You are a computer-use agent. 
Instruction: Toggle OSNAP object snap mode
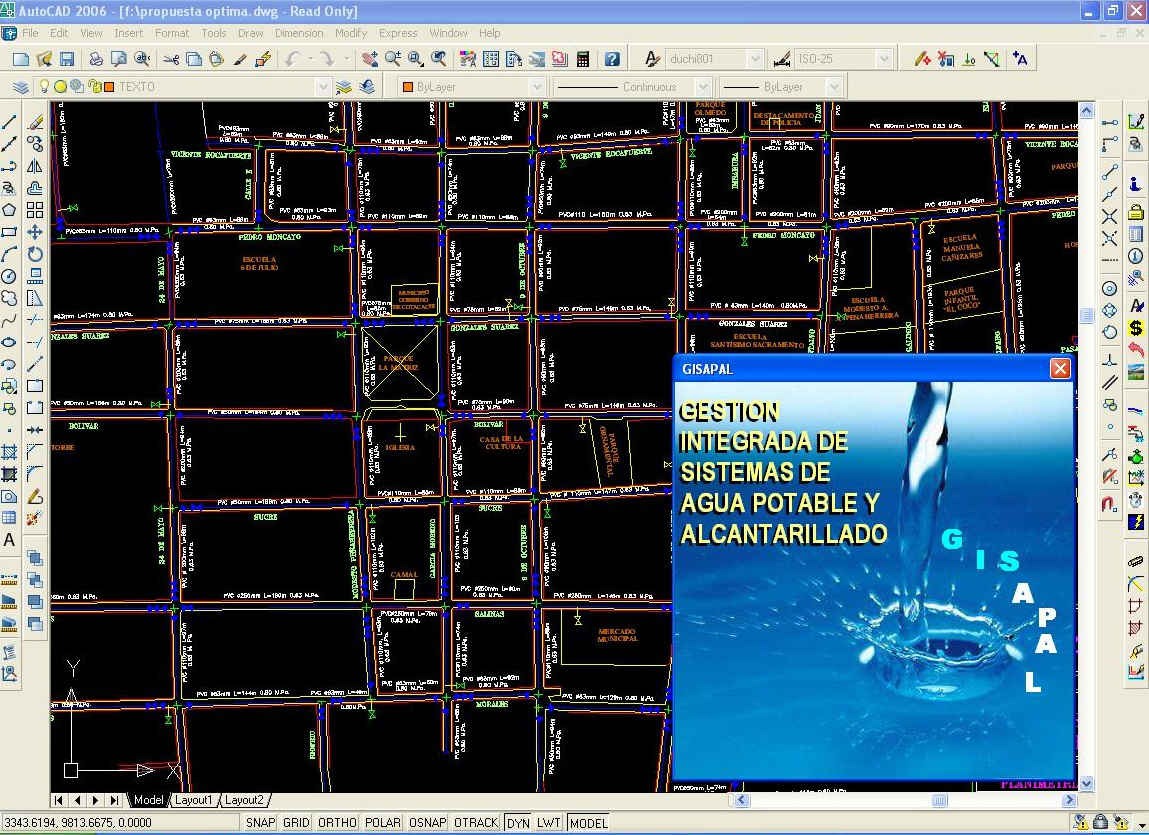(427, 823)
